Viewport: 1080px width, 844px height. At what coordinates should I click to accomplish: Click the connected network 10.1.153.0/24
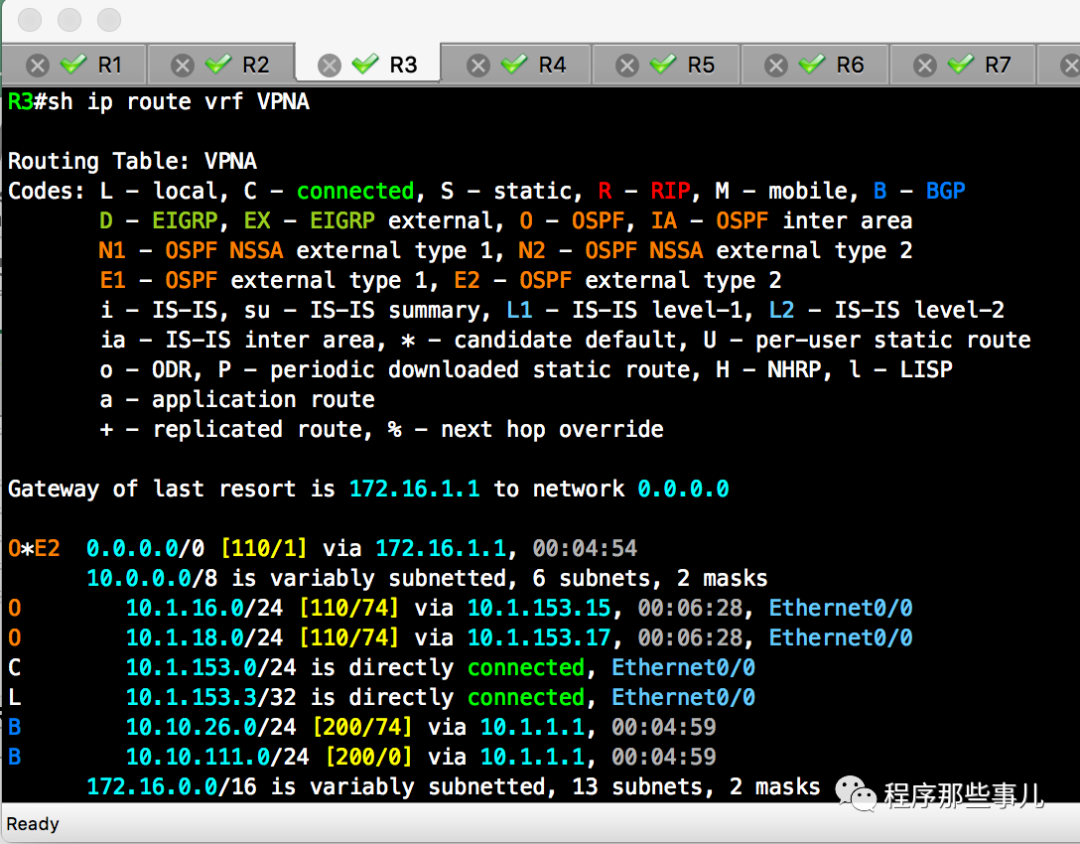(211, 667)
